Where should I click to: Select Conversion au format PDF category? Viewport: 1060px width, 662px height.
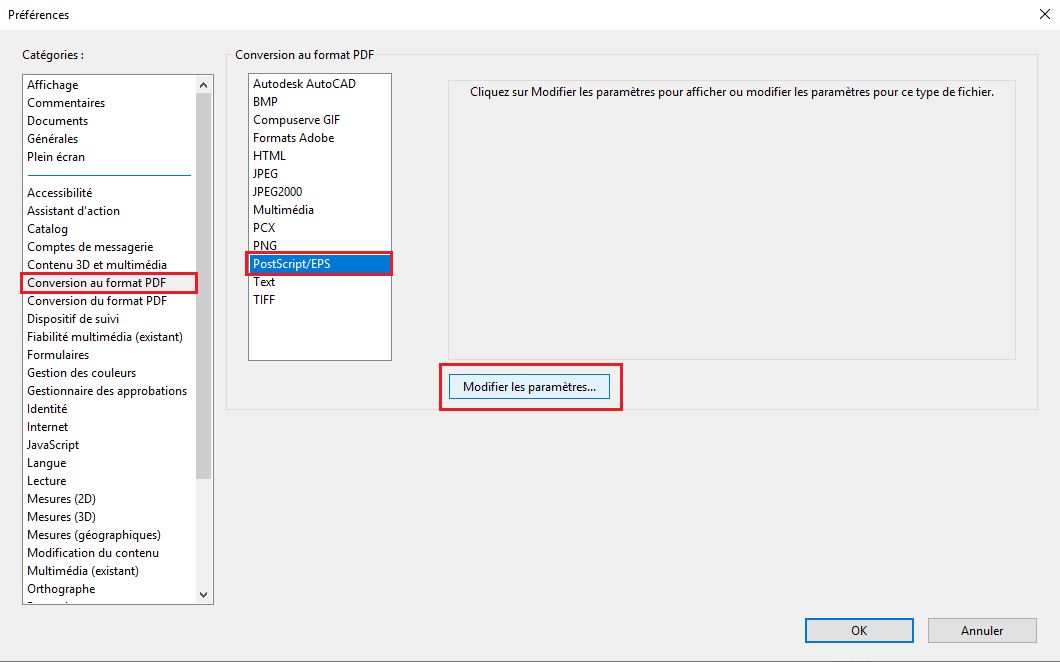[x=97, y=283]
